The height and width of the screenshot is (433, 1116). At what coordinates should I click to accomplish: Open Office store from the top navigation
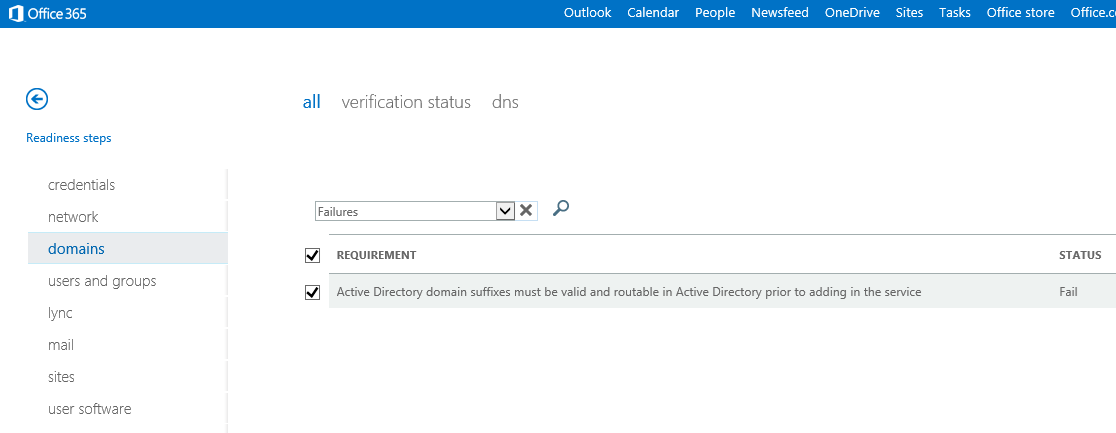coord(1021,13)
